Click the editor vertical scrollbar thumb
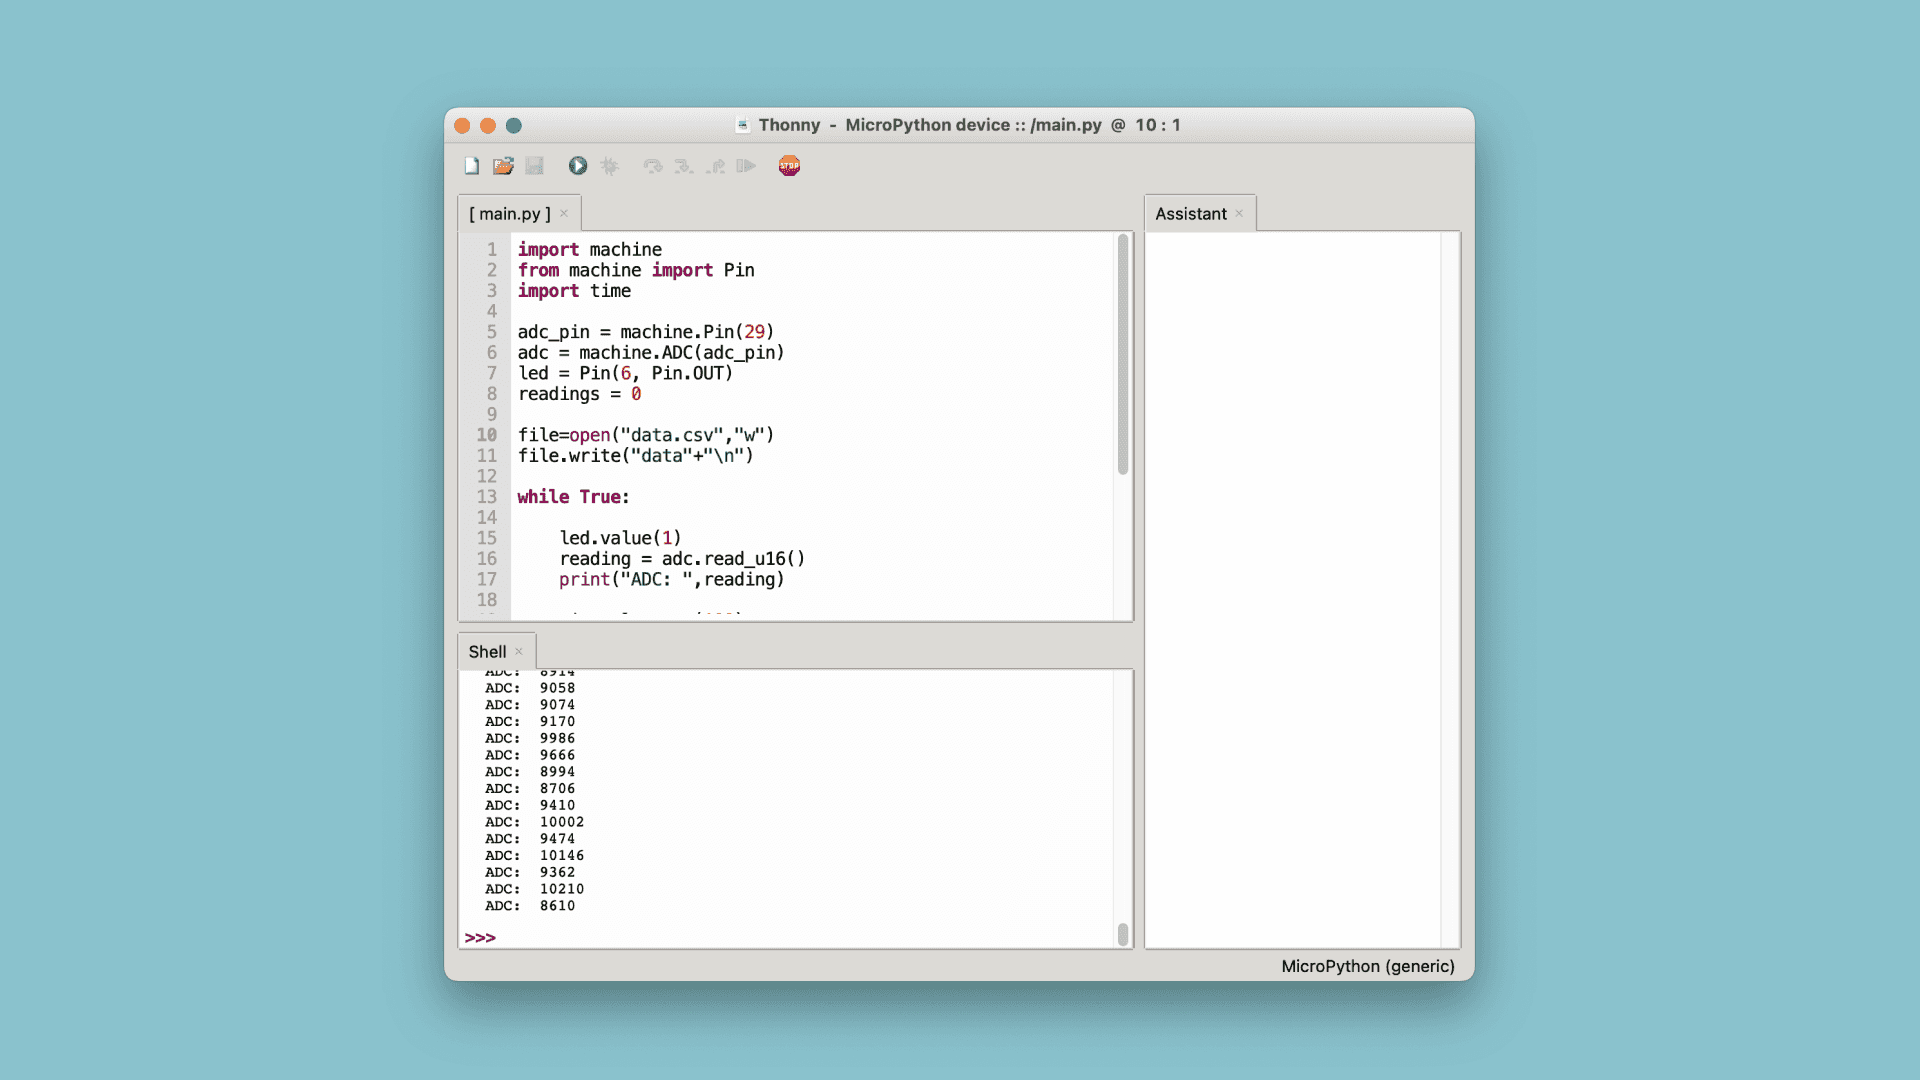Screen dimensions: 1920x1080 pyautogui.click(x=1123, y=355)
